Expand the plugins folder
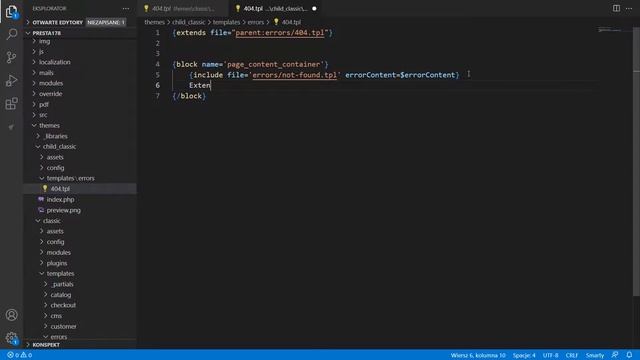640x360 pixels. pos(57,263)
